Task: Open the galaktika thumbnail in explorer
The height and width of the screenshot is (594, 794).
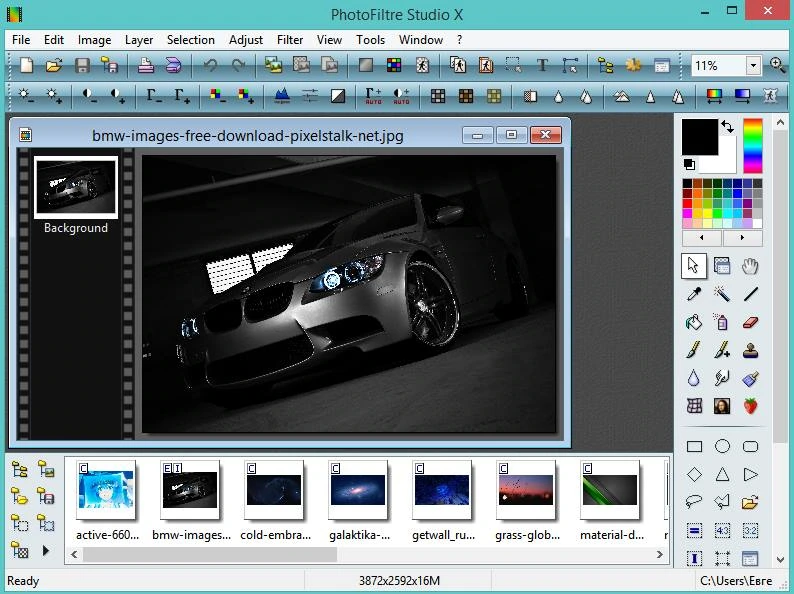Action: (x=358, y=490)
